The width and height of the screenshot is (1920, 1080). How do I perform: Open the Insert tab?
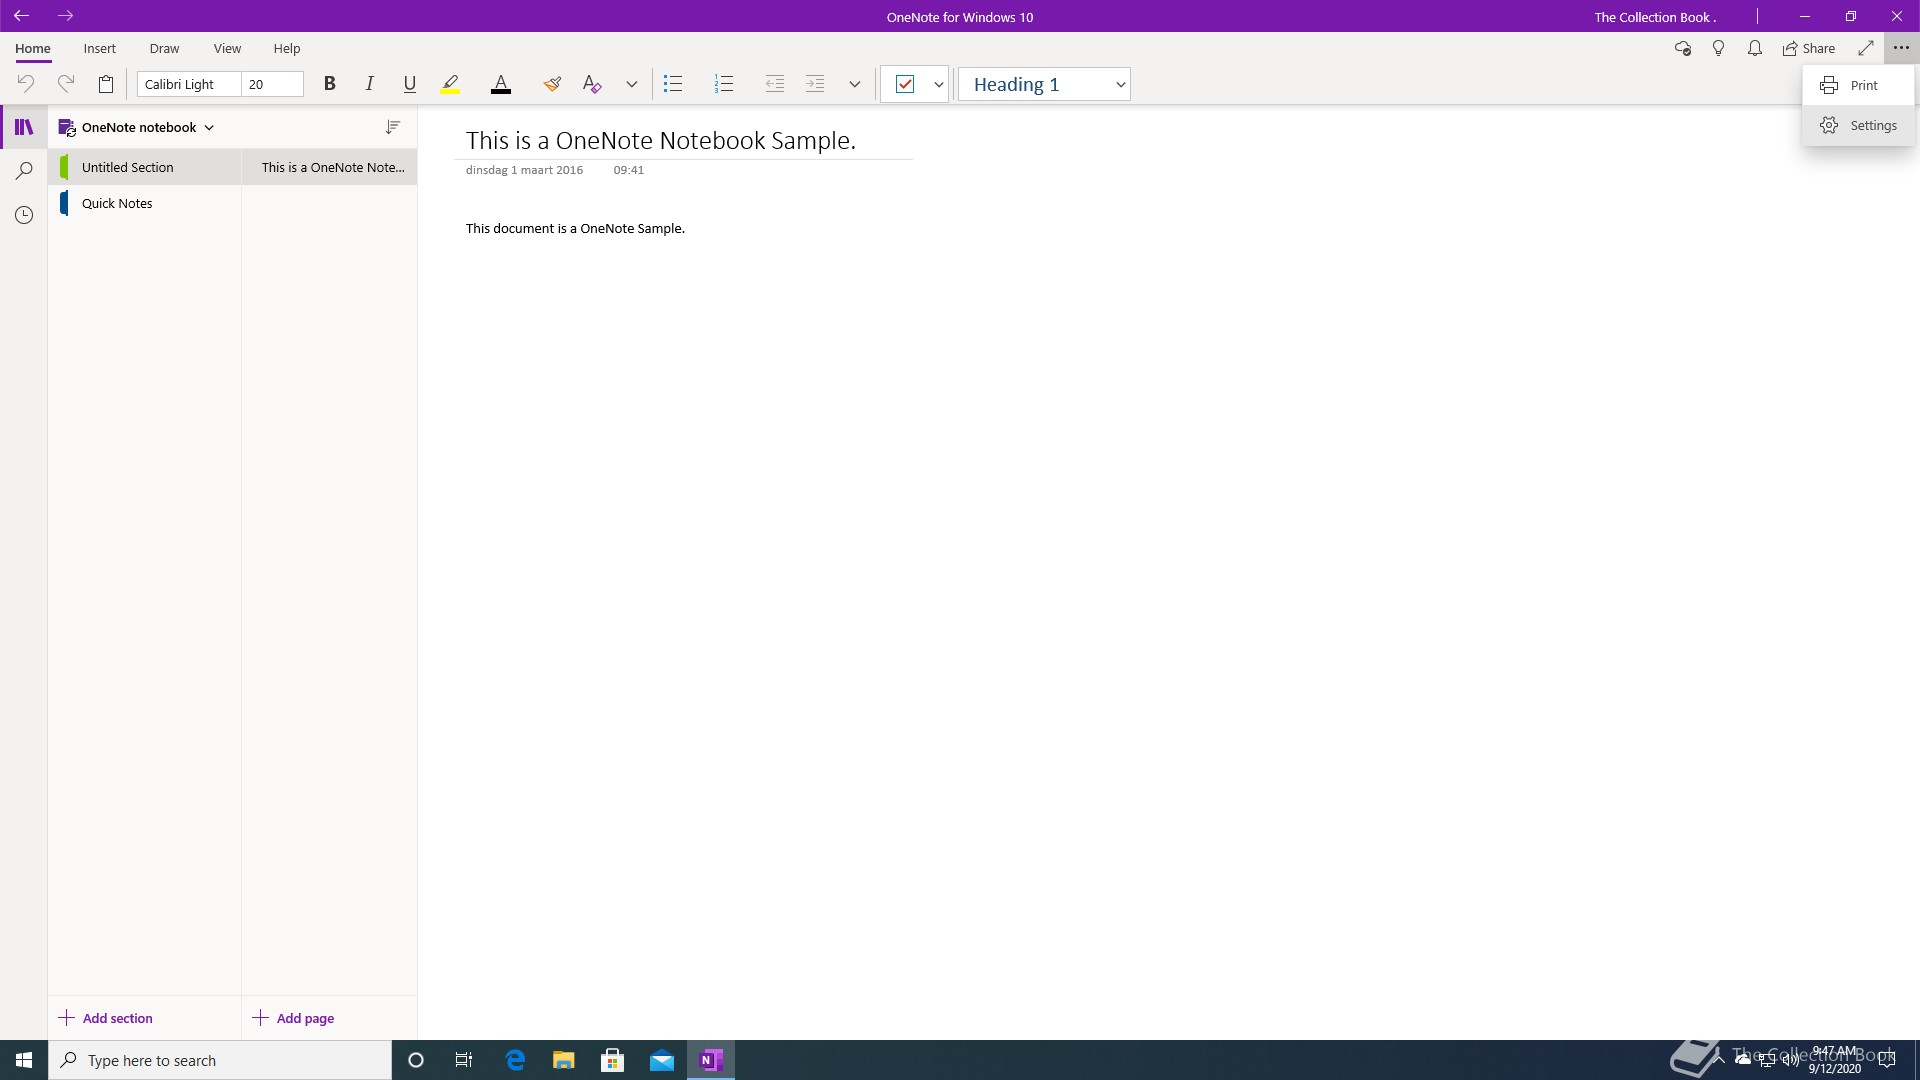click(99, 48)
